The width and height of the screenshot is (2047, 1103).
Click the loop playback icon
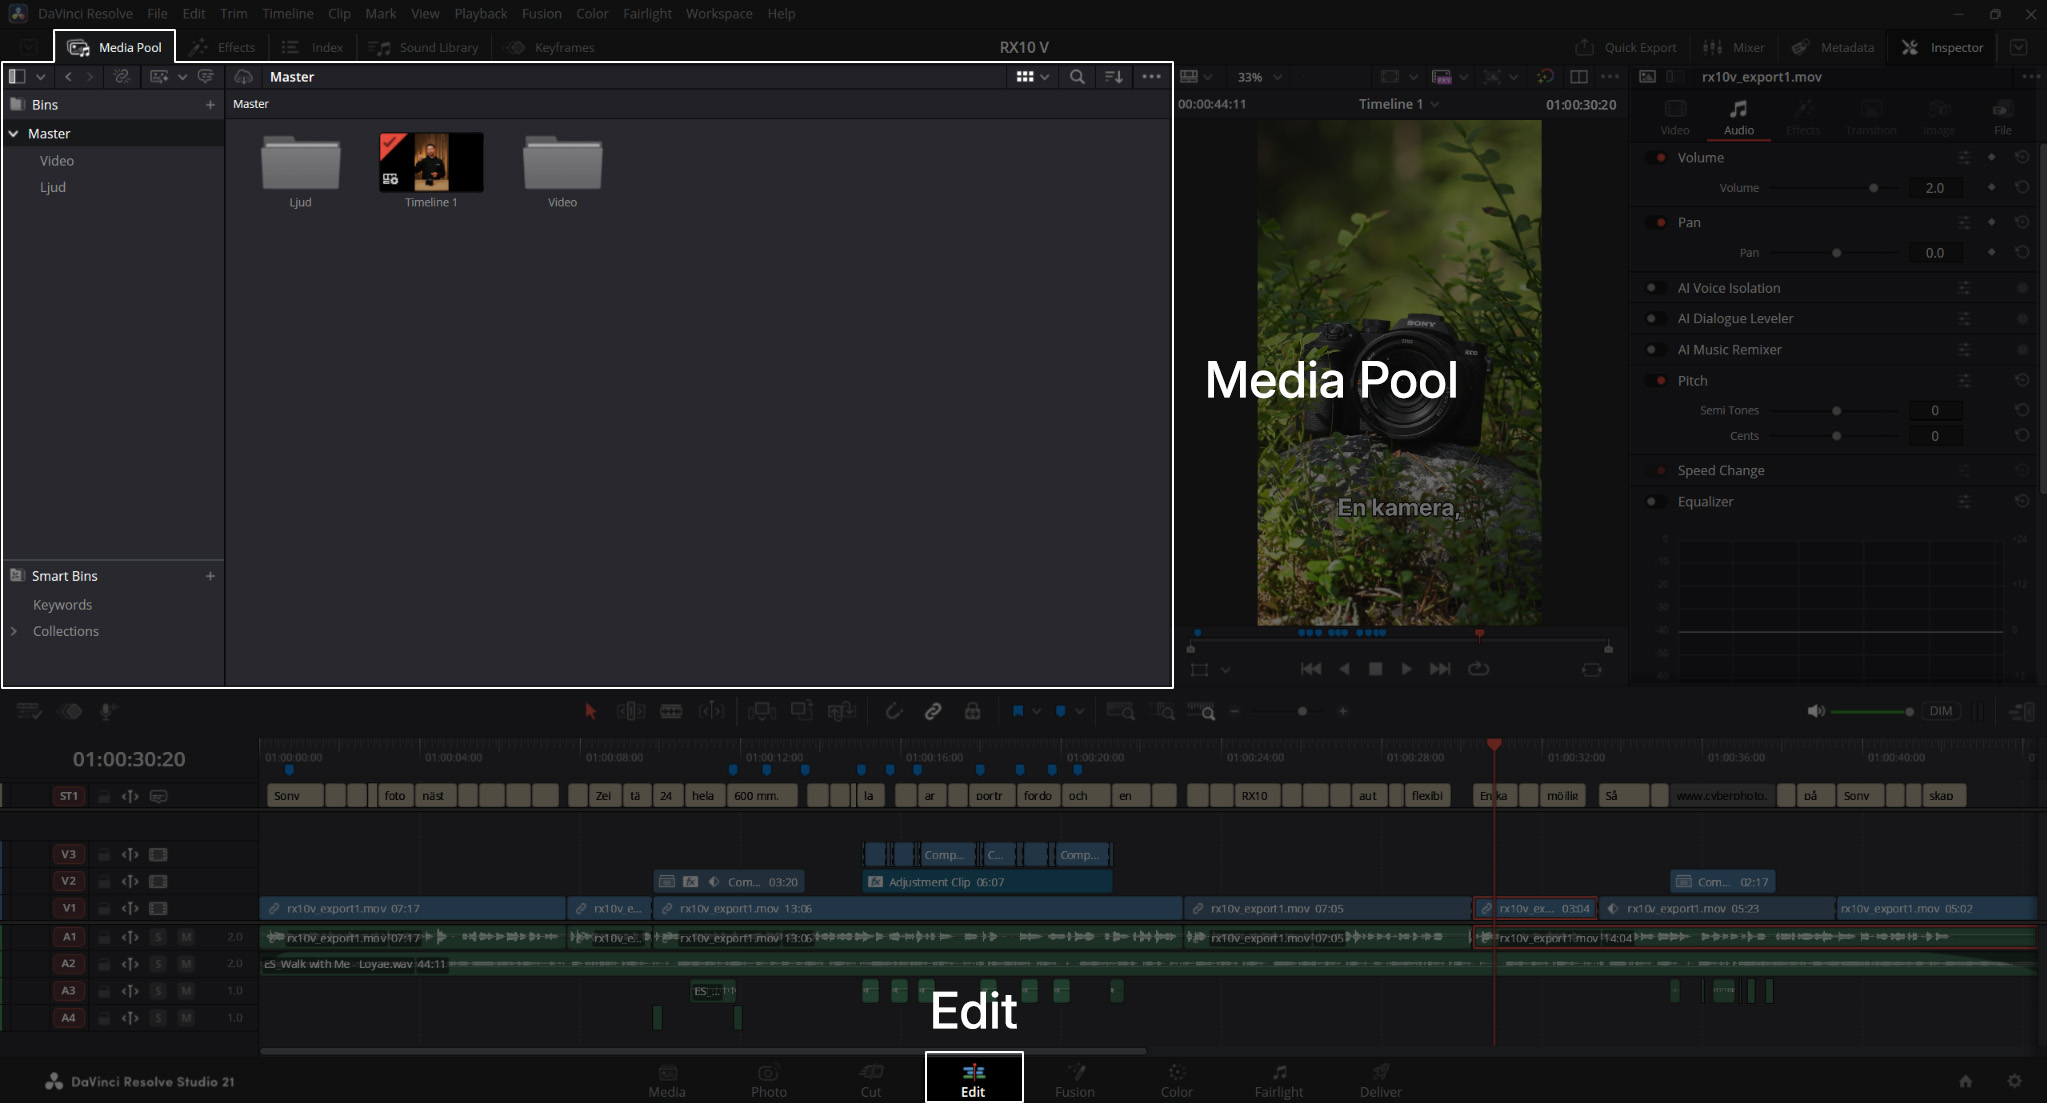[1478, 668]
